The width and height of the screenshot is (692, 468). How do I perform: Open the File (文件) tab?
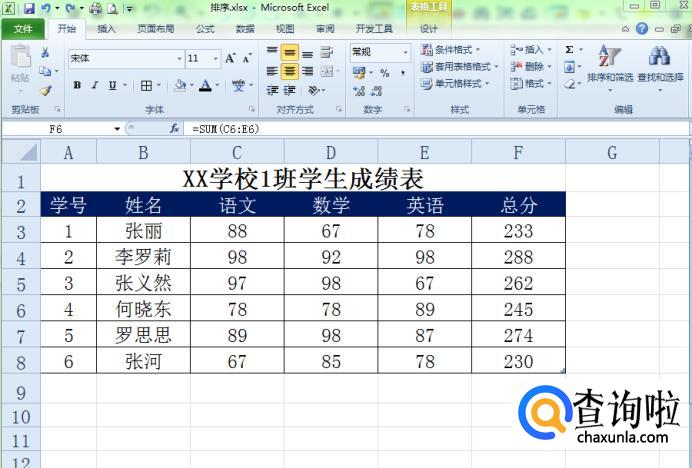pyautogui.click(x=23, y=29)
